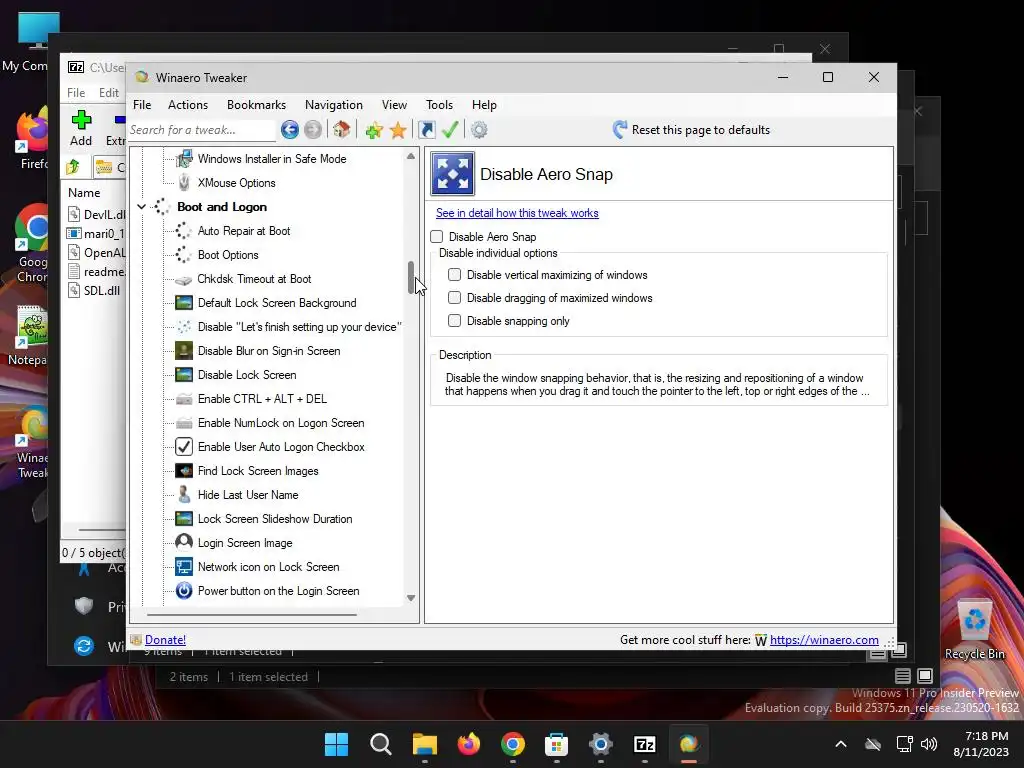Select Login Screen Image tweak
Image resolution: width=1024 pixels, height=768 pixels.
point(245,543)
